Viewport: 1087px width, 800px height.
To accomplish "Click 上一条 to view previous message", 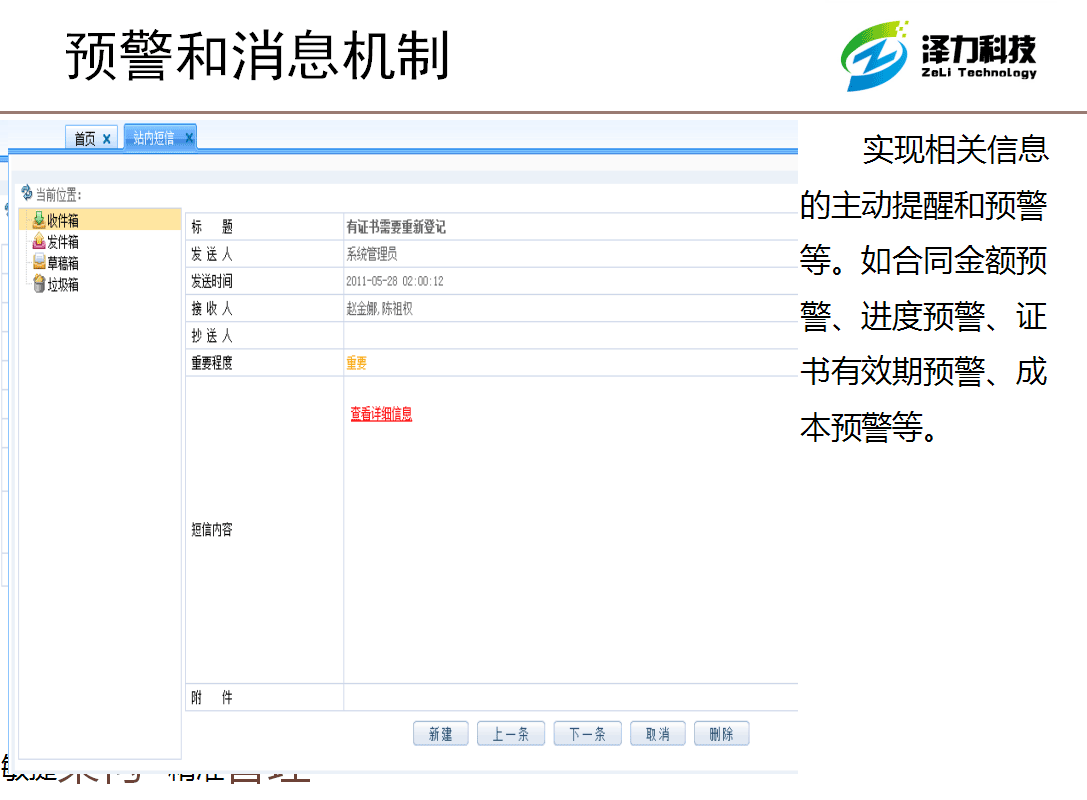I will click(x=511, y=733).
